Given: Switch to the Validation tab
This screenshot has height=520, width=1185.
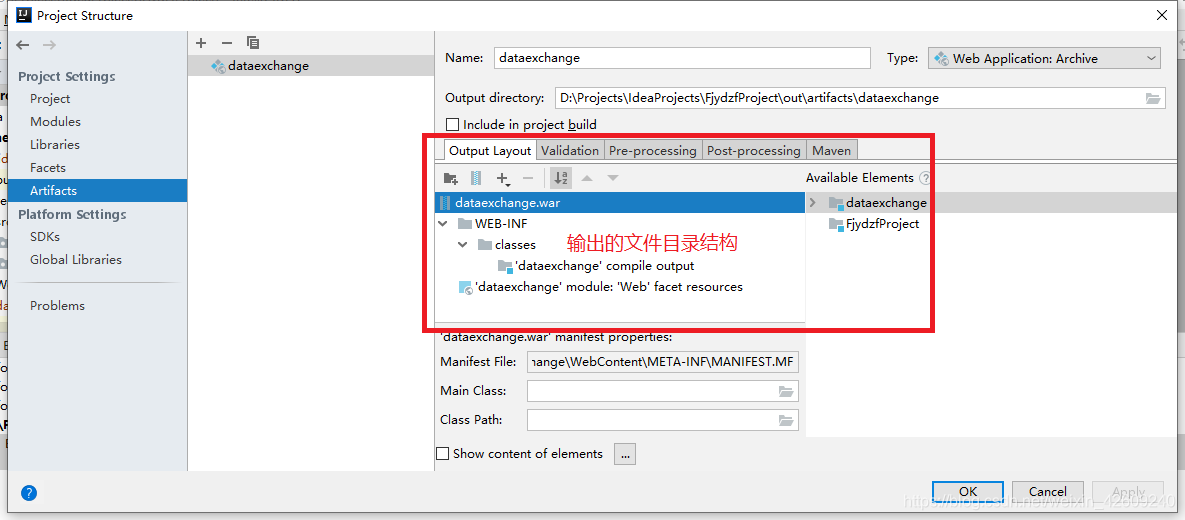Looking at the screenshot, I should pyautogui.click(x=570, y=150).
